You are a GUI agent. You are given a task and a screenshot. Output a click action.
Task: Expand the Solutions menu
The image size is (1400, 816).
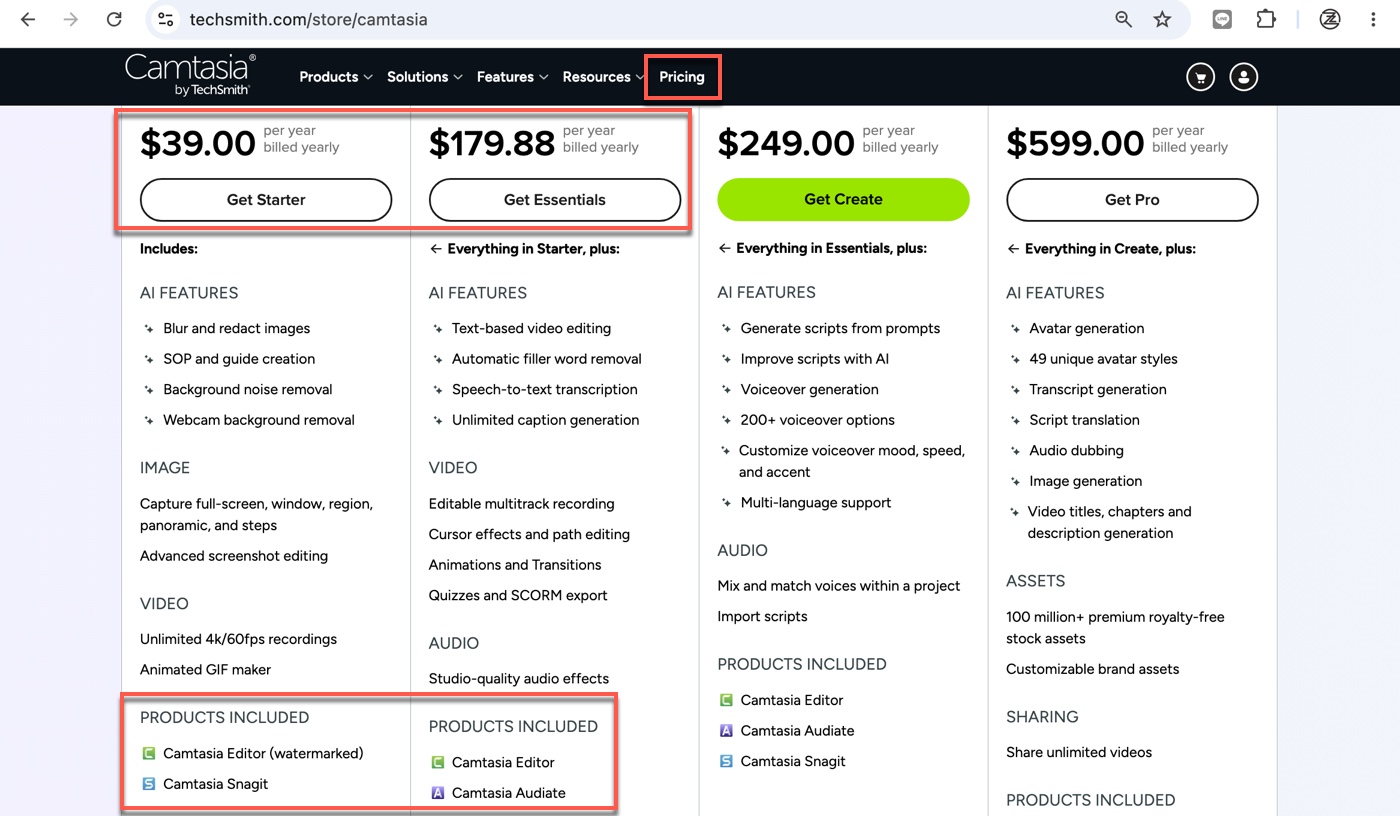[425, 77]
